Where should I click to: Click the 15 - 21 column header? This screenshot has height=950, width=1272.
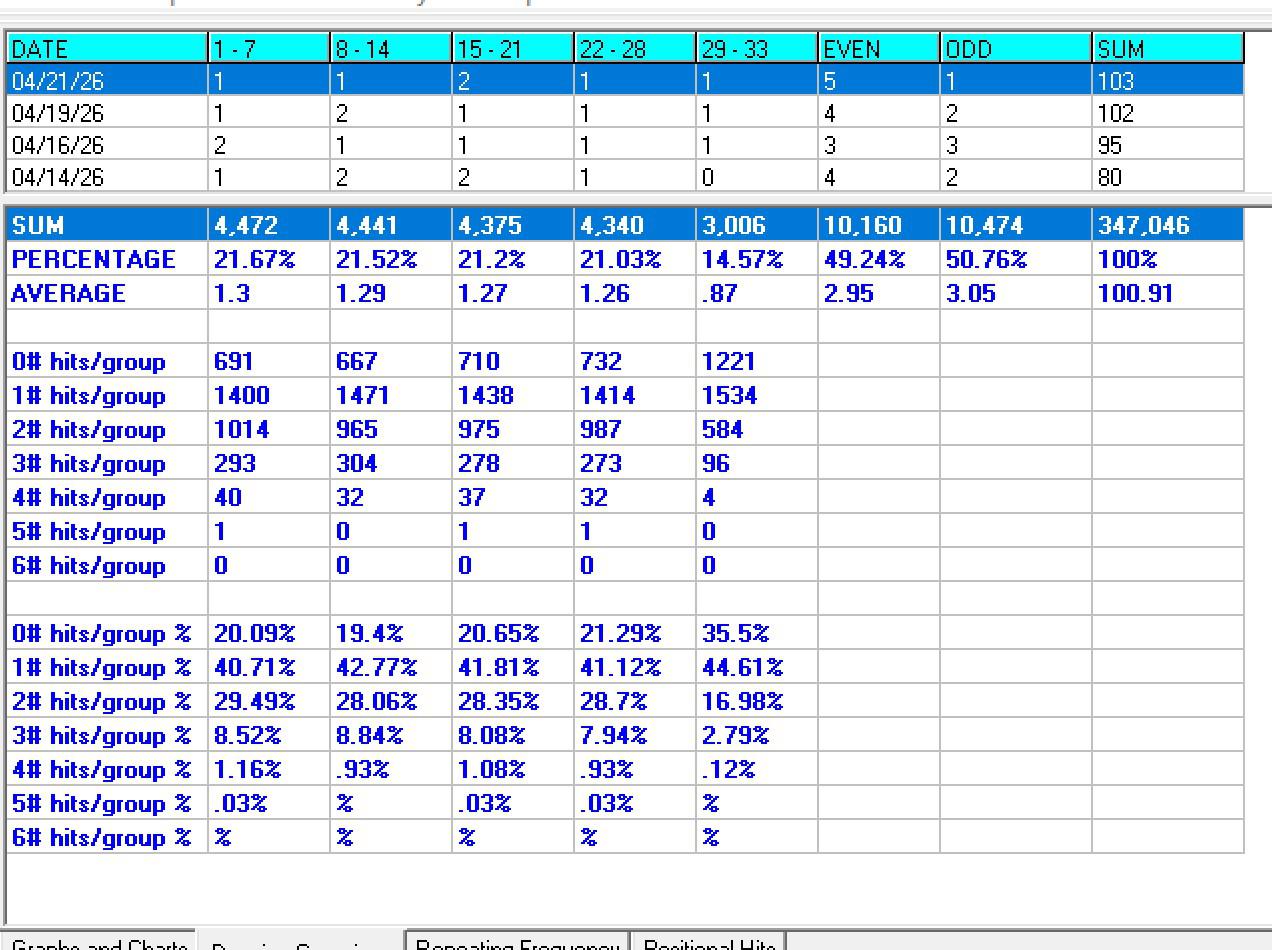point(512,49)
